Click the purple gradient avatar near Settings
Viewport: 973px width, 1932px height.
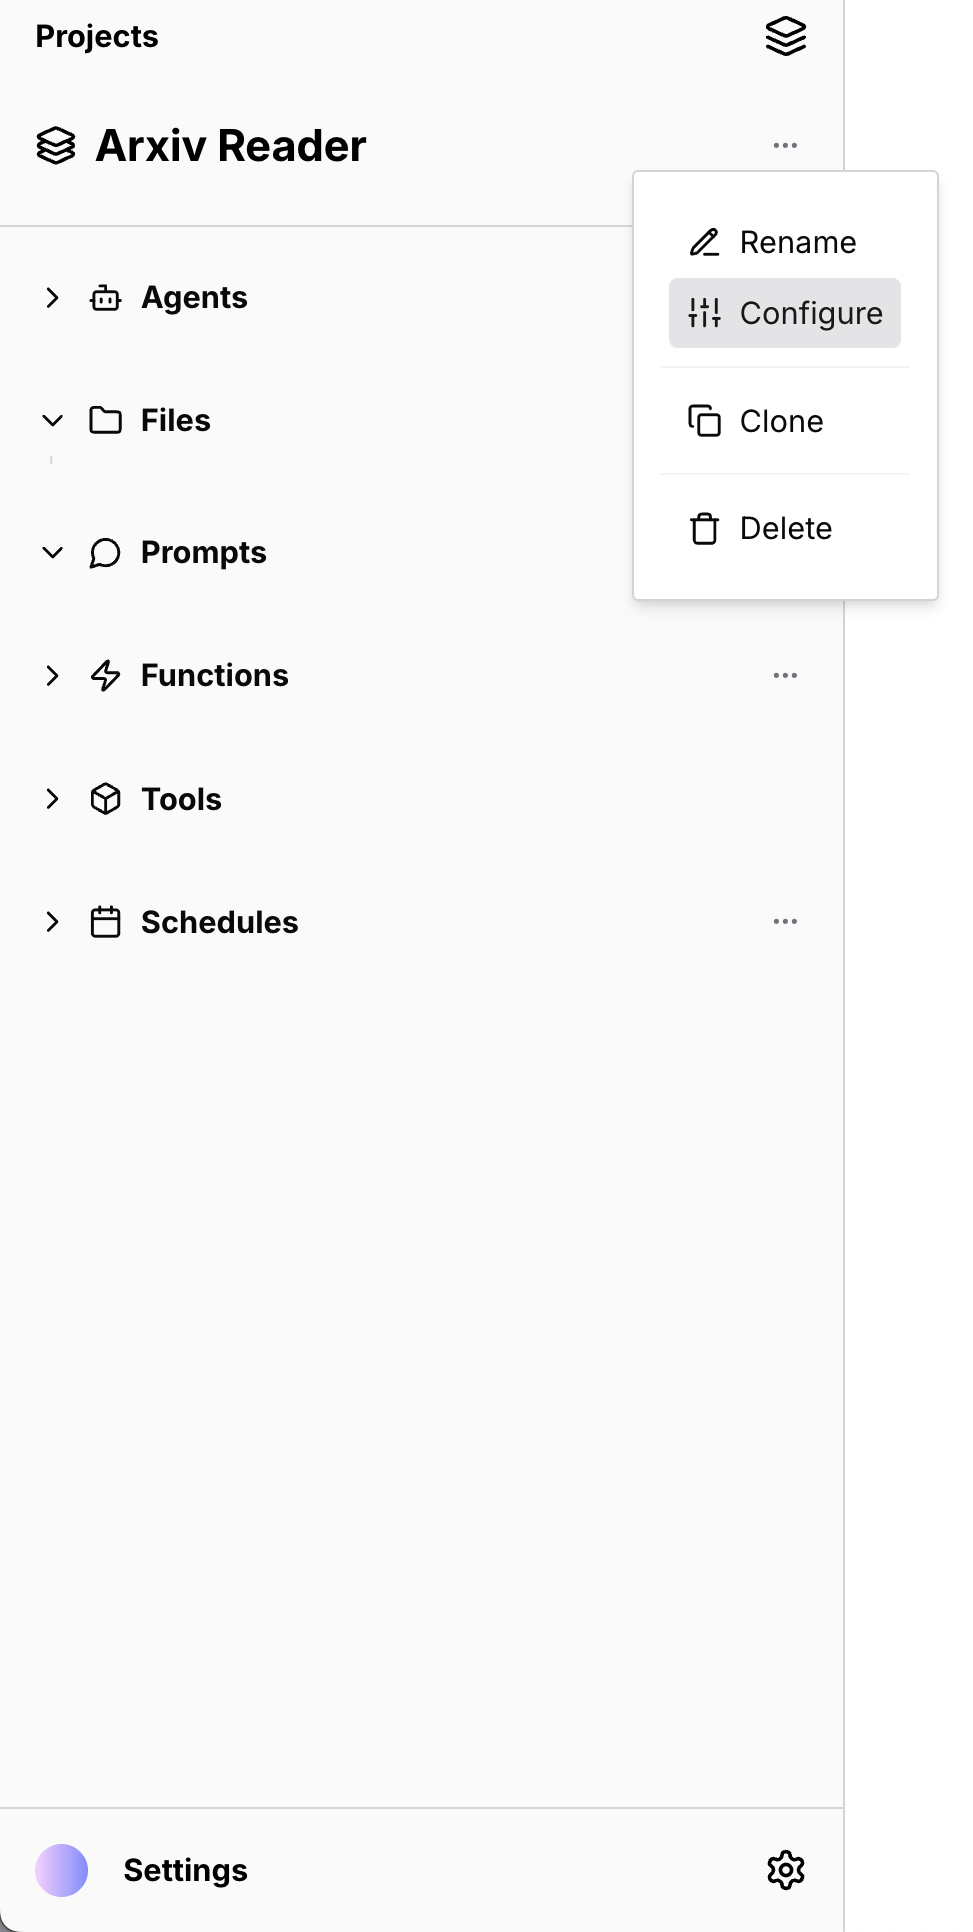coord(62,1870)
